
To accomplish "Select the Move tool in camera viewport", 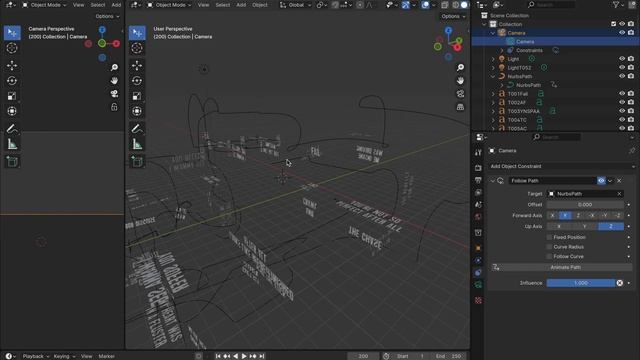I will pyautogui.click(x=12, y=65).
